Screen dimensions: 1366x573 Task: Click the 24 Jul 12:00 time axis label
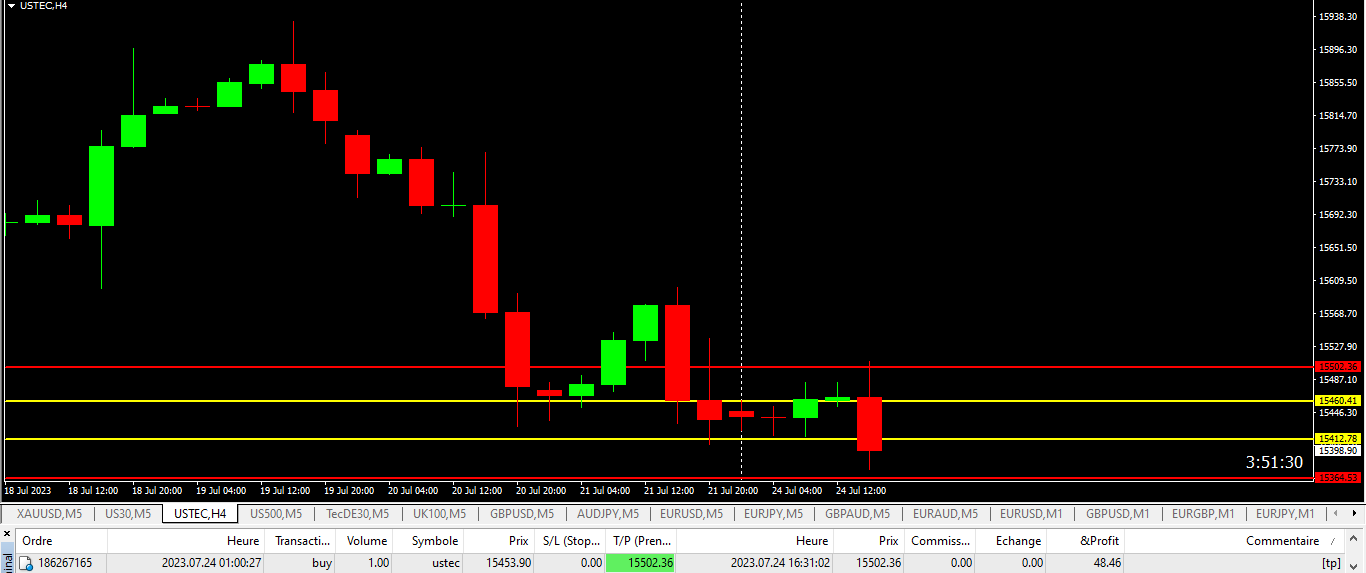pyautogui.click(x=861, y=491)
